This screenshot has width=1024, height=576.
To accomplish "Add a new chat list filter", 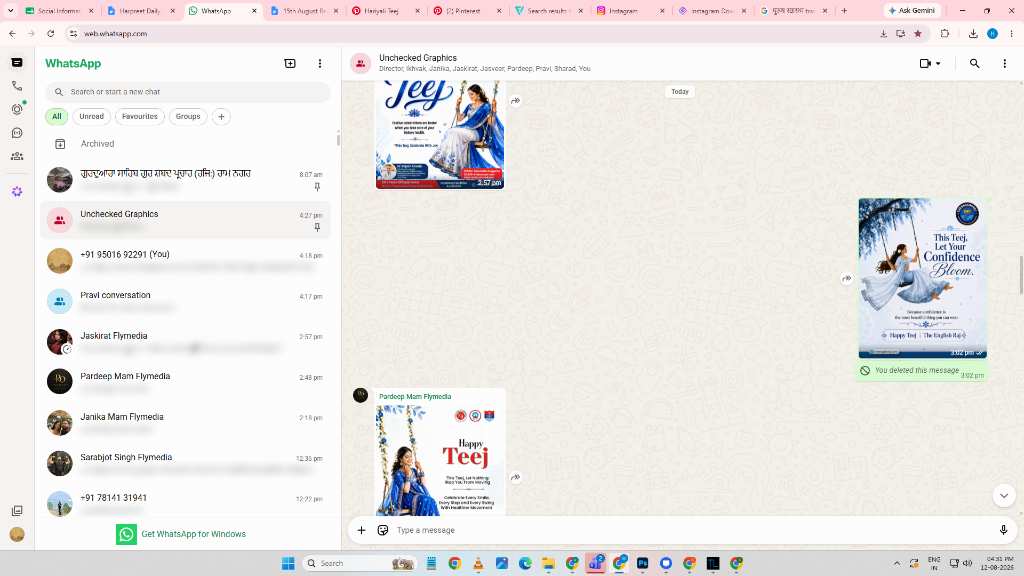I will (x=221, y=116).
